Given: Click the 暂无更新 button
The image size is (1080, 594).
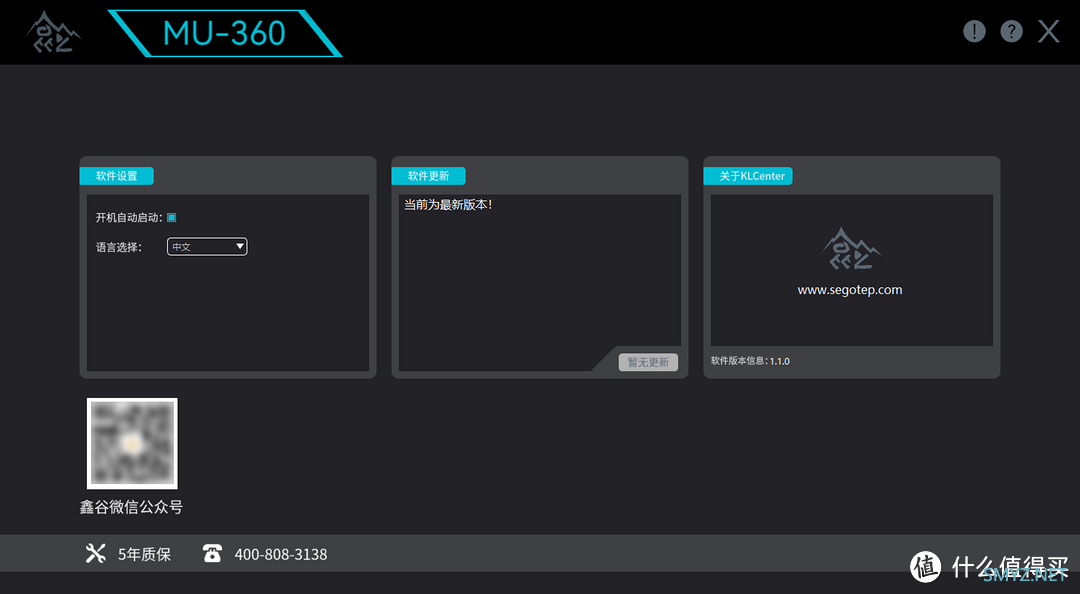Looking at the screenshot, I should (648, 362).
